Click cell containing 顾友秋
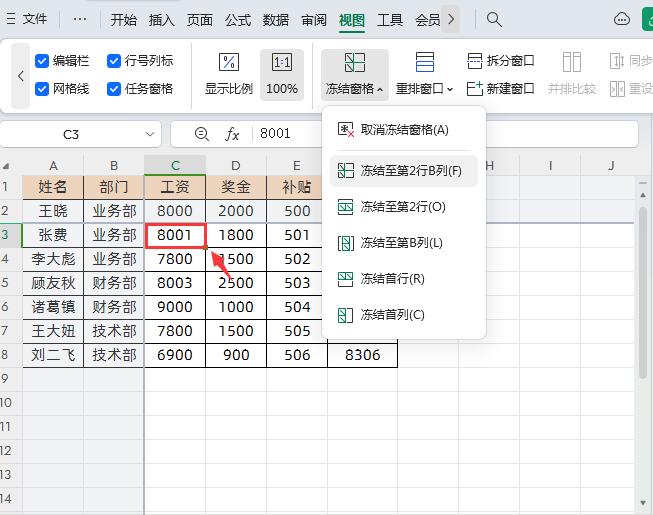The height and width of the screenshot is (515, 653). [53, 283]
